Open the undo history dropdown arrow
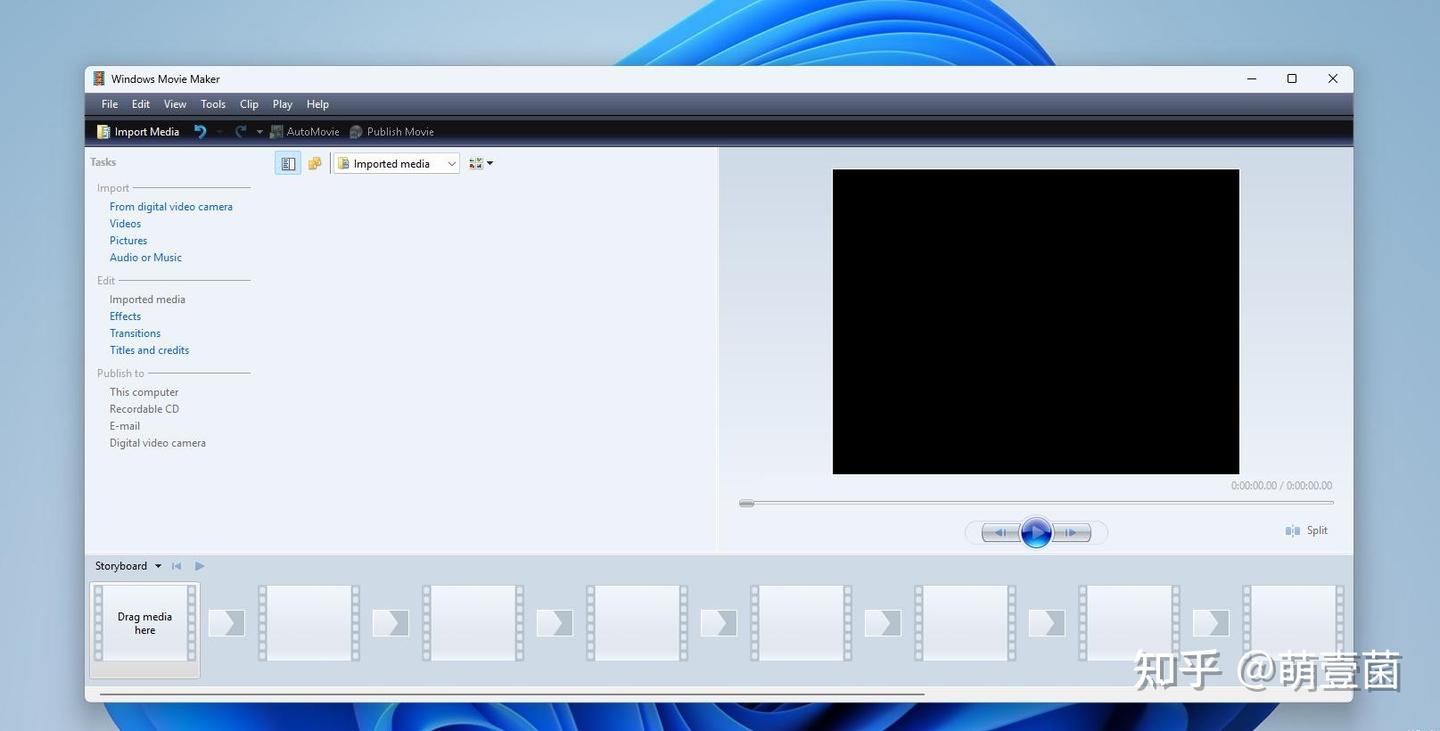The image size is (1440, 731). (219, 132)
